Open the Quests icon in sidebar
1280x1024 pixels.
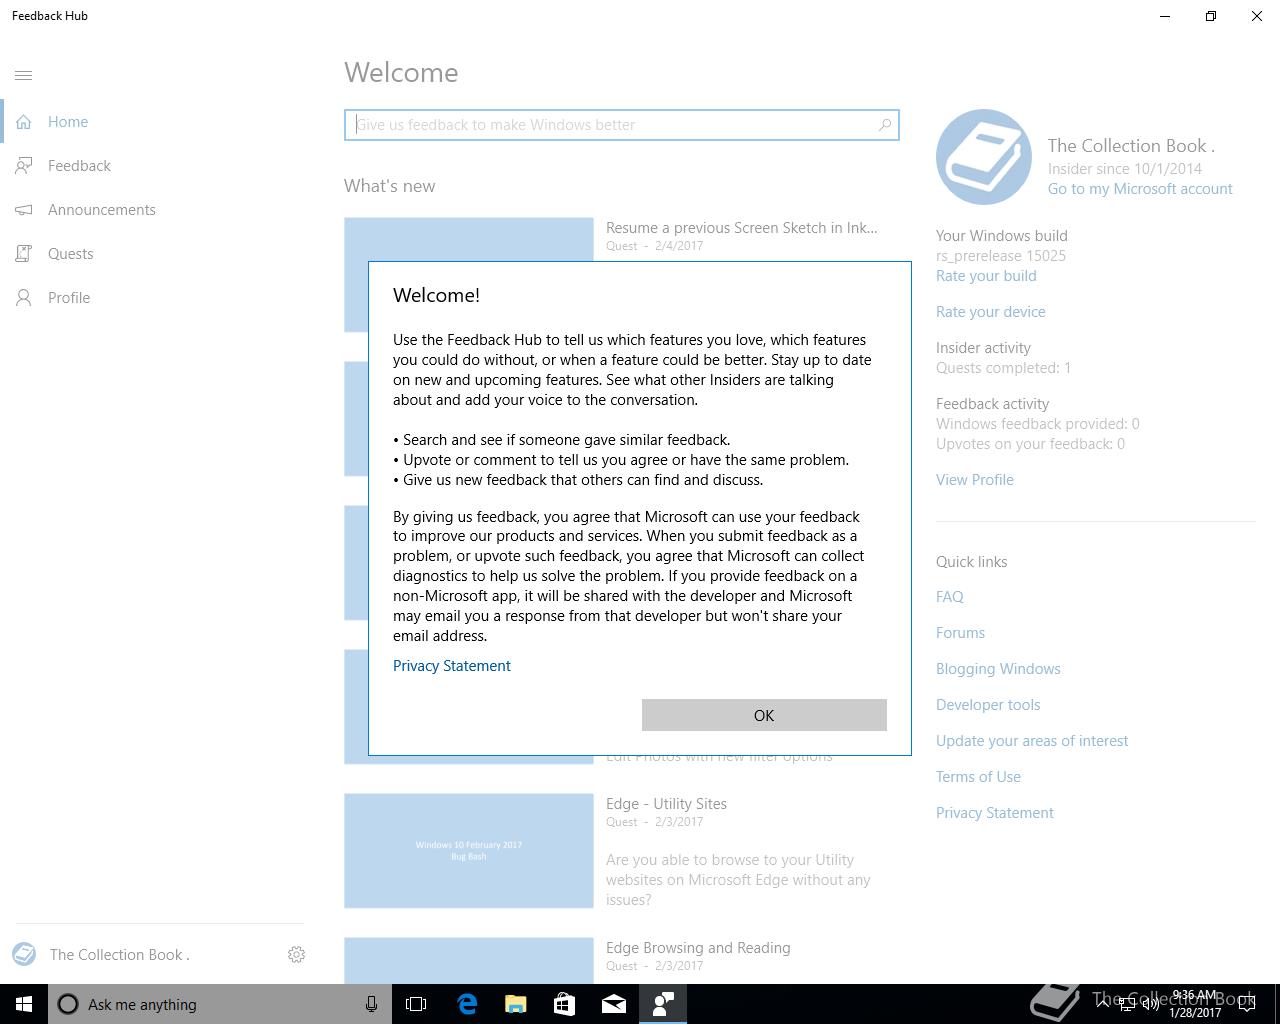click(24, 254)
